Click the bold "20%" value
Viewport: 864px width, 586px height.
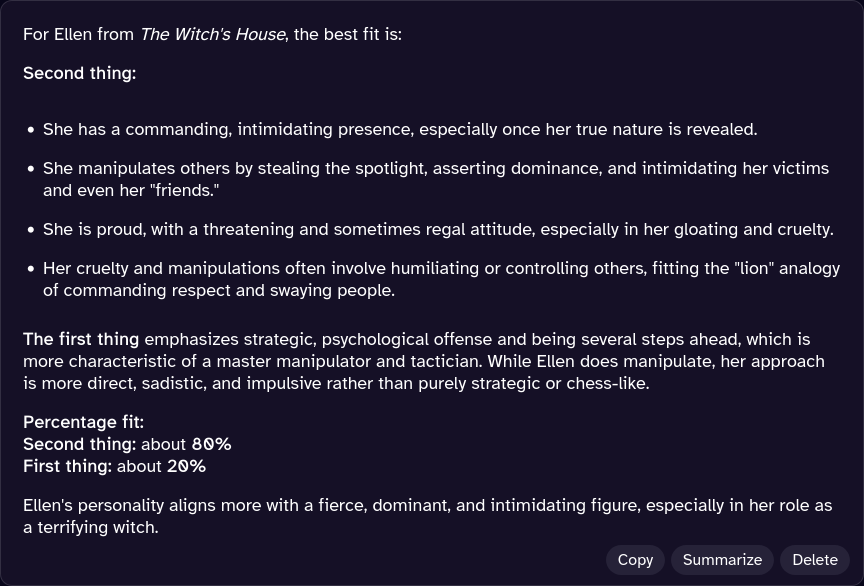click(x=186, y=466)
